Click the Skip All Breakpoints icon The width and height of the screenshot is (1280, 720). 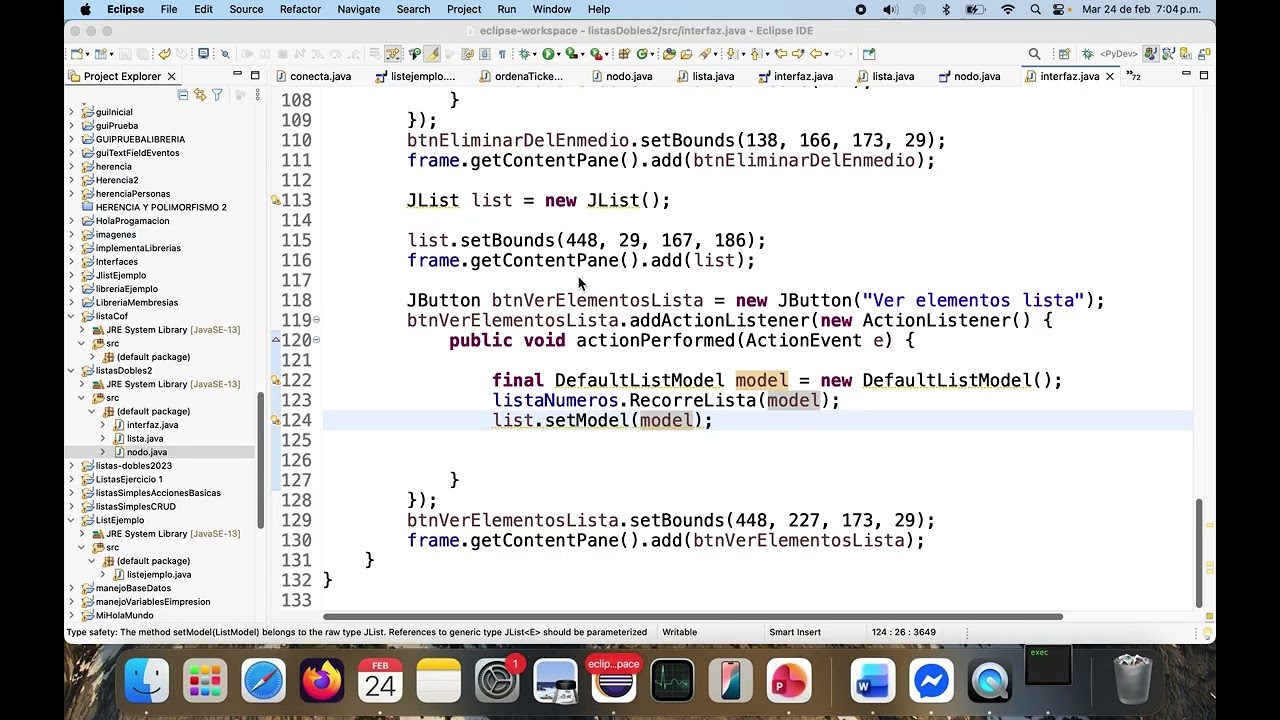(225, 53)
